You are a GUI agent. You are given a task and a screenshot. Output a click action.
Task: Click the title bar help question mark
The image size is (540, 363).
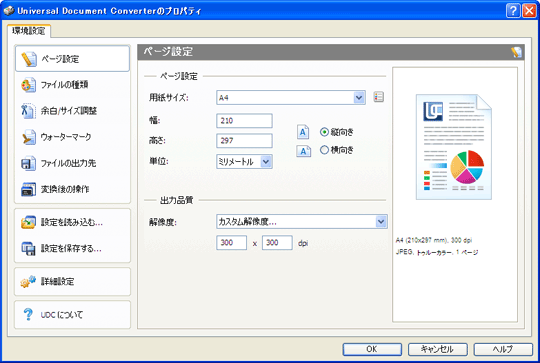(513, 11)
